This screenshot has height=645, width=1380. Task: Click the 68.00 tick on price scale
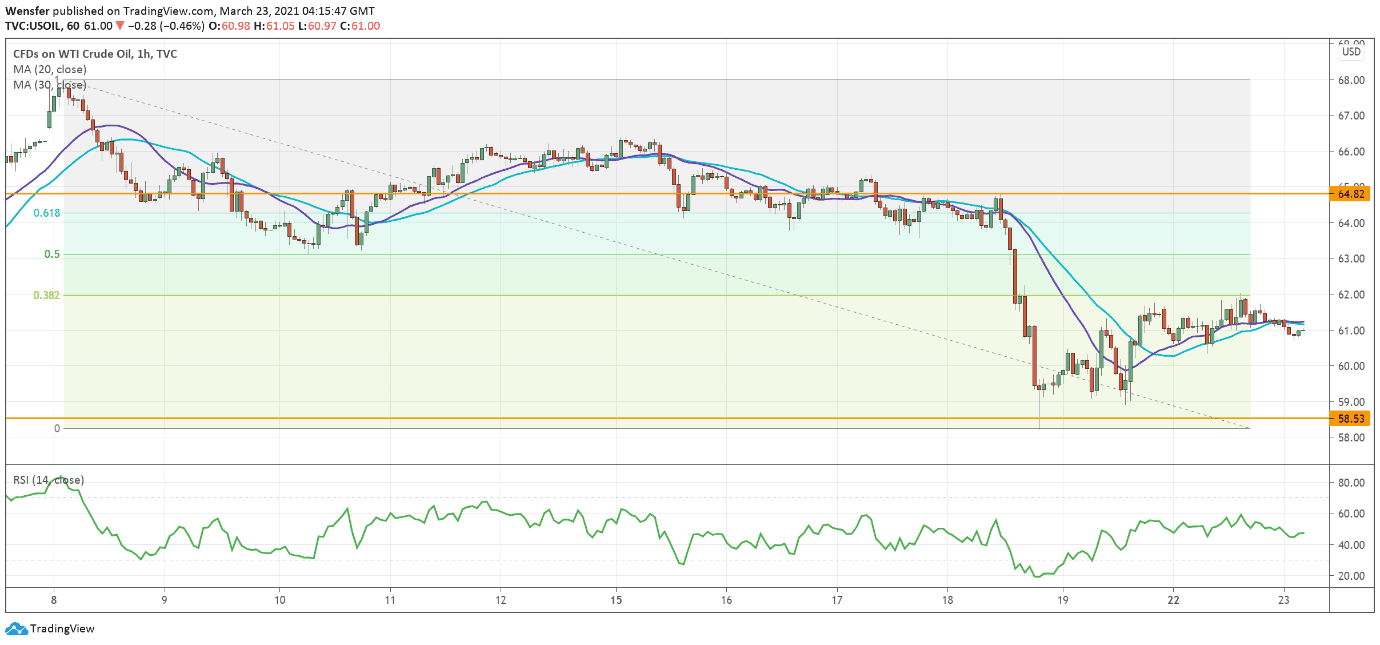[x=1351, y=80]
